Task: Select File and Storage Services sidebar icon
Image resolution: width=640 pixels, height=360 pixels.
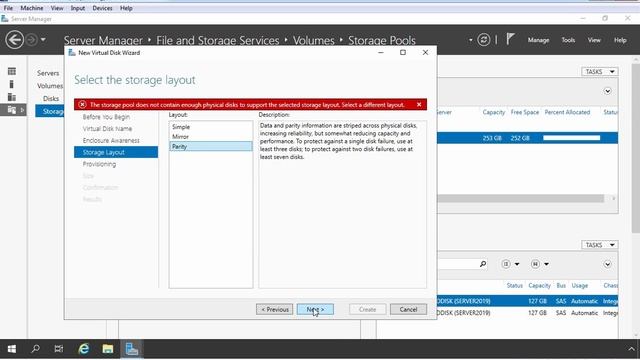Action: pos(12,110)
